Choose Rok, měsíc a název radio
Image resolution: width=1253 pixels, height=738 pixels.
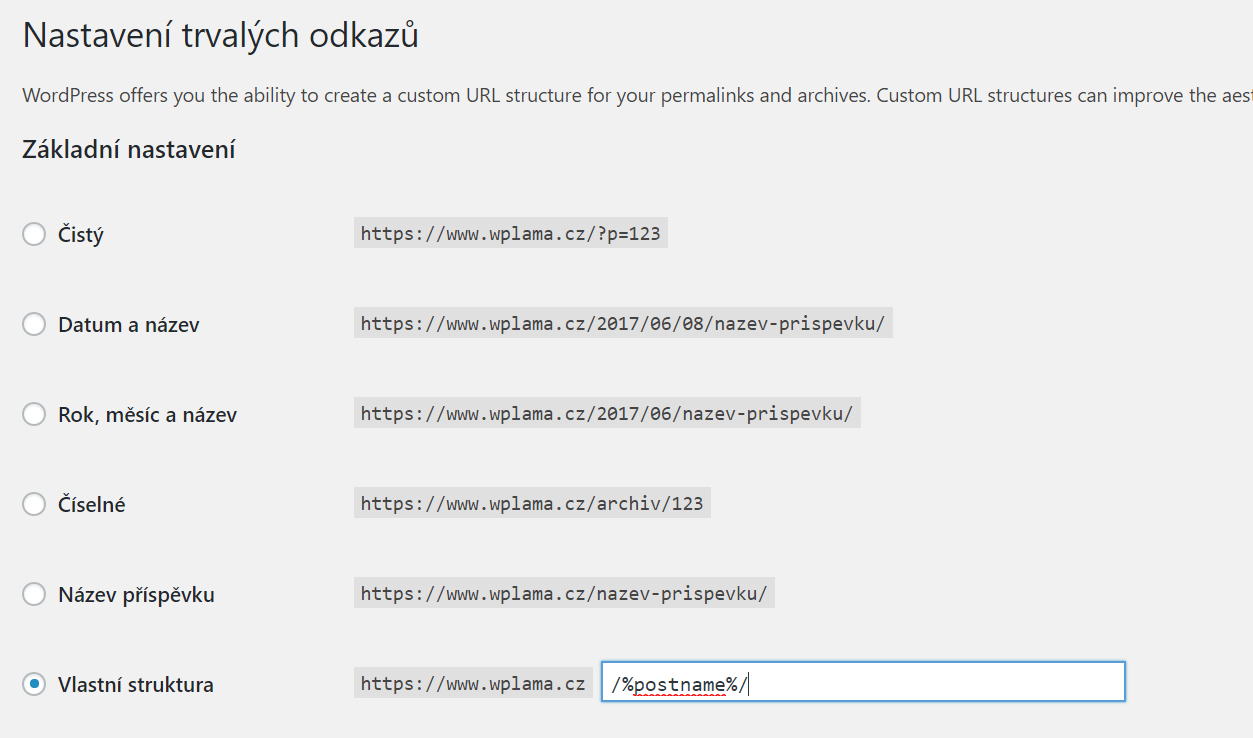point(34,414)
